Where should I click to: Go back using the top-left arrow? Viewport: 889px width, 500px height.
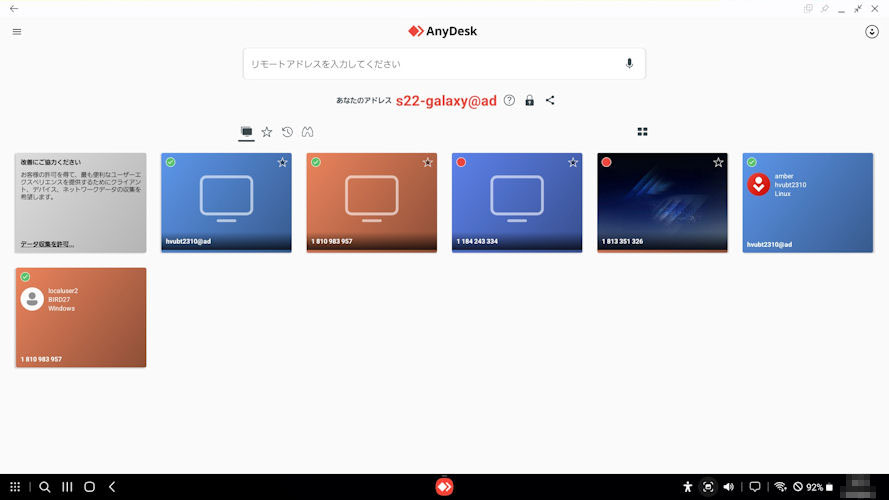click(x=14, y=9)
